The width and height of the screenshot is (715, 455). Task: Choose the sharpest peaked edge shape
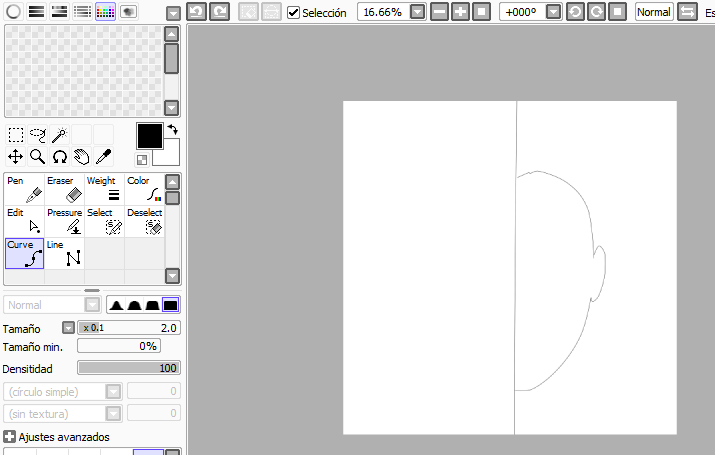point(117,305)
